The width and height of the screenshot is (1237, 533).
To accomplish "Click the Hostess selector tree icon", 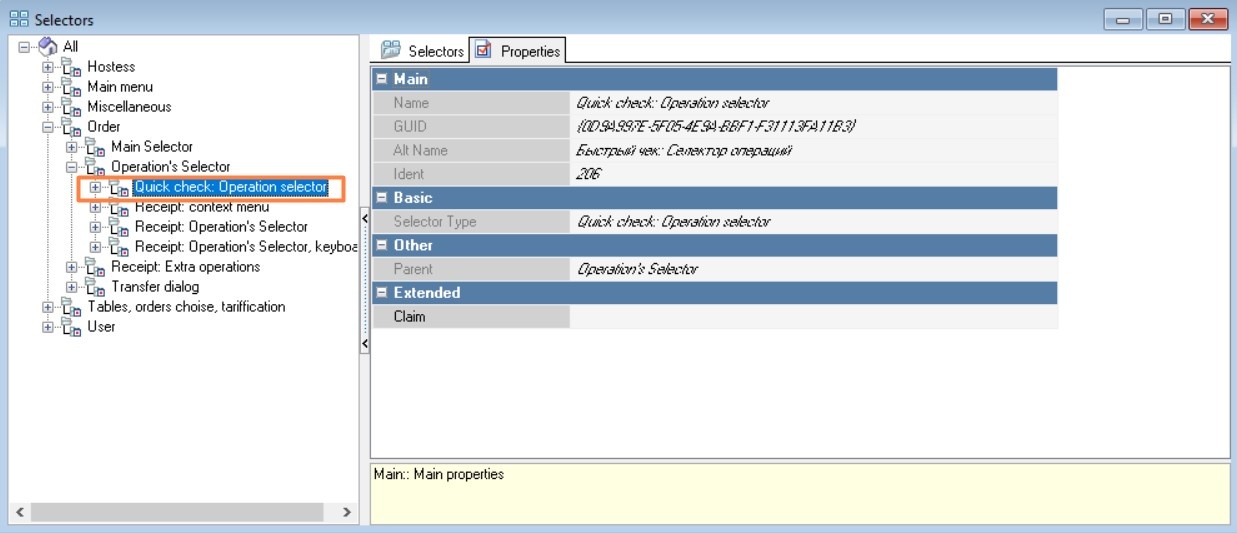I will pos(72,67).
